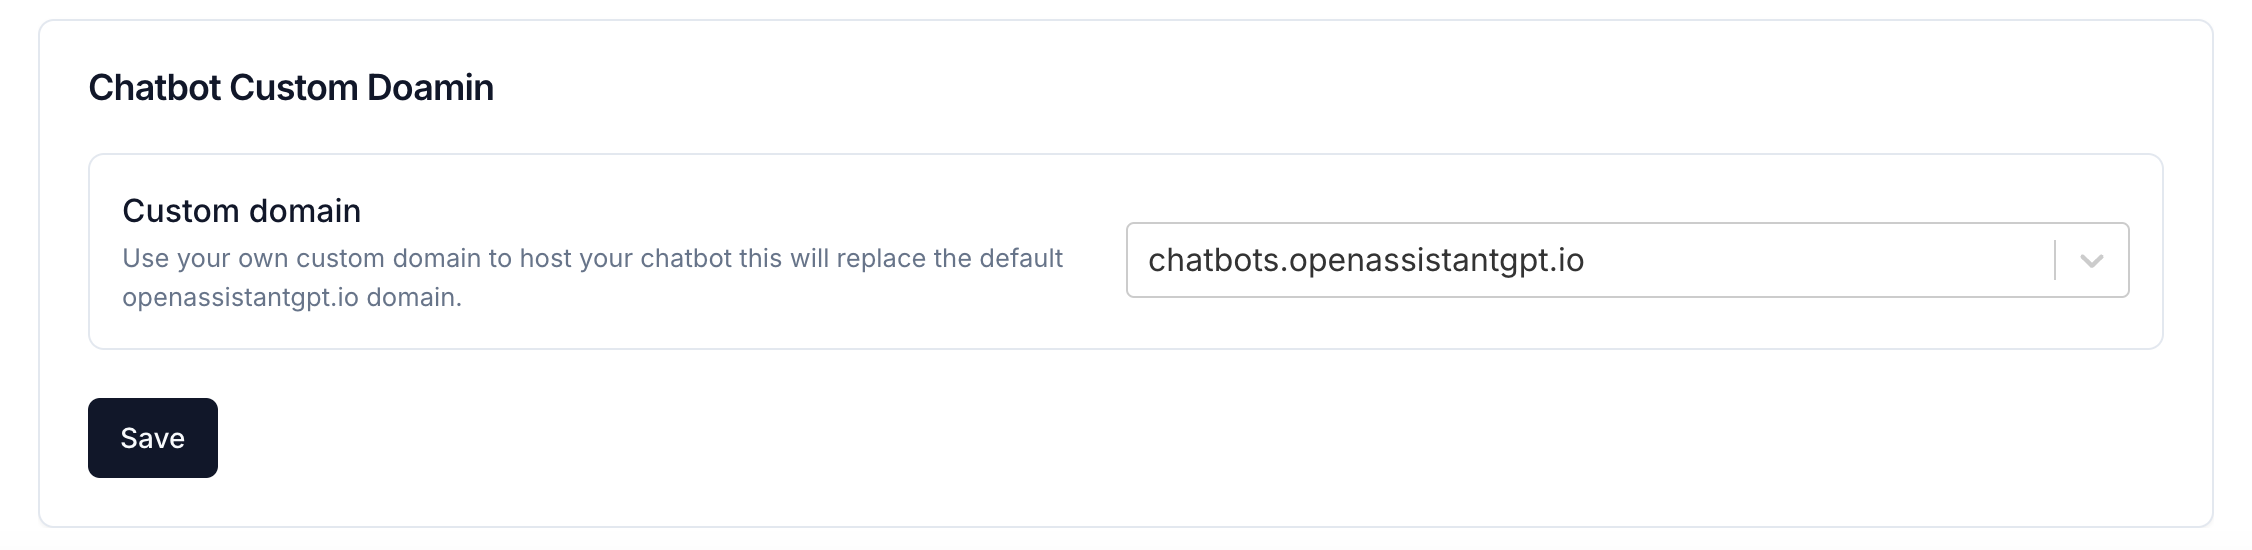Click "openassistantgpt.io" in the description's second line
The width and height of the screenshot is (2252, 550).
pyautogui.click(x=240, y=298)
